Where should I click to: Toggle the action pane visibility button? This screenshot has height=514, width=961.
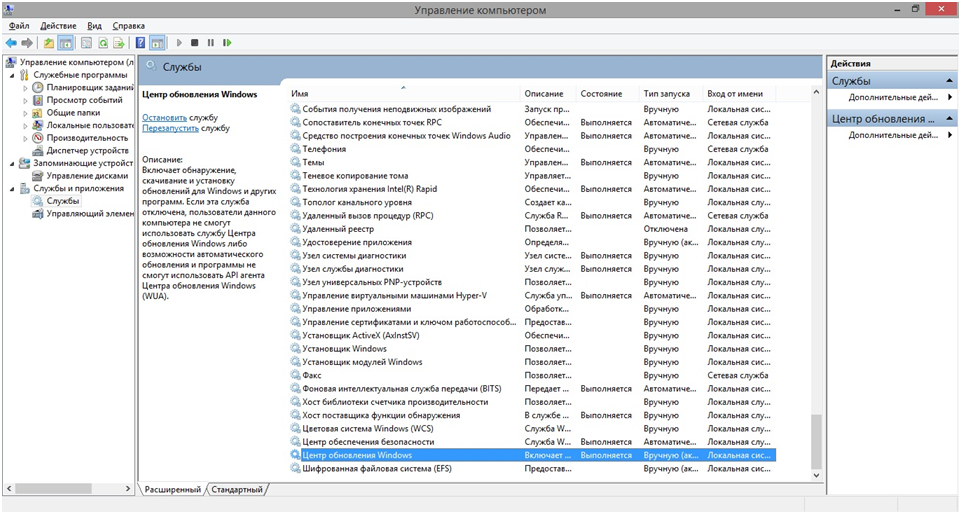[x=157, y=43]
